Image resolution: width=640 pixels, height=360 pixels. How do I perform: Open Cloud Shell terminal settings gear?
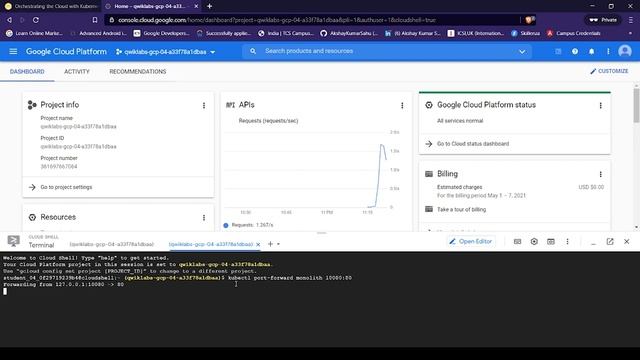[534, 242]
